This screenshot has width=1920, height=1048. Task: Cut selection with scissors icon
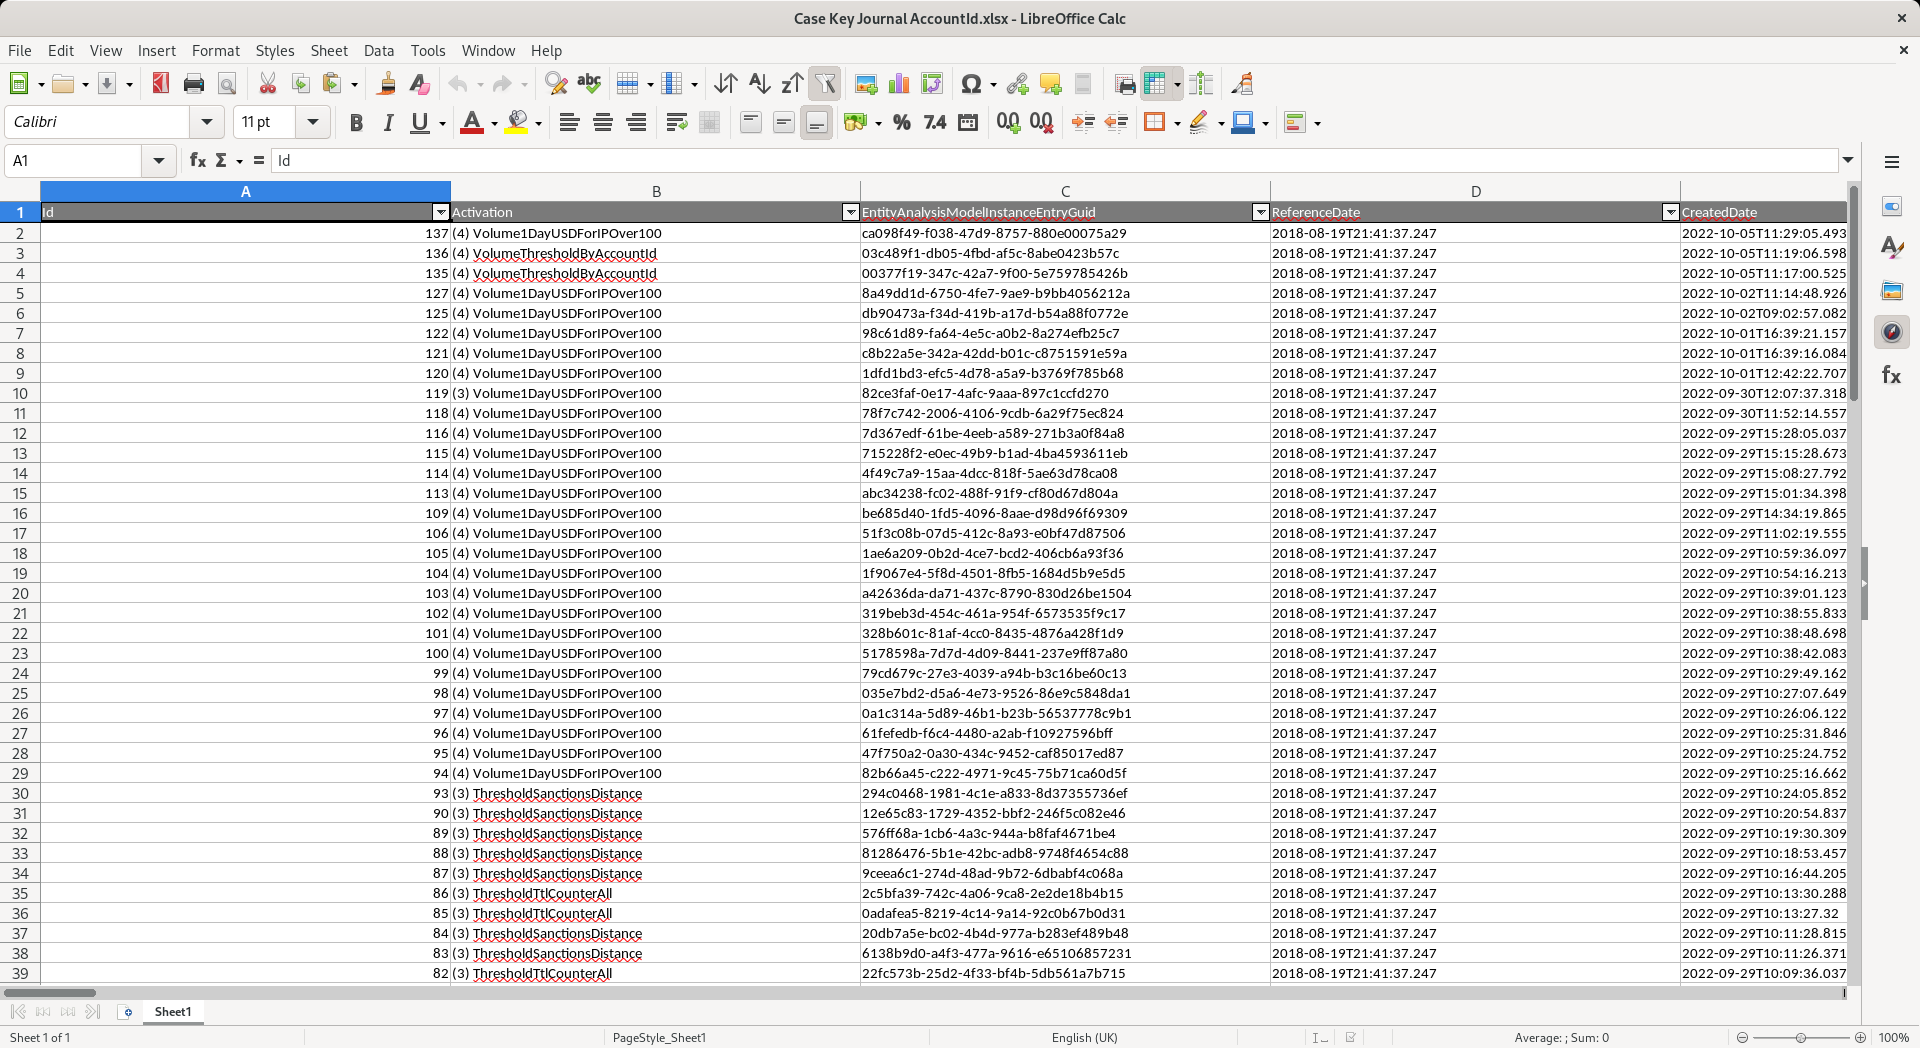click(x=268, y=84)
